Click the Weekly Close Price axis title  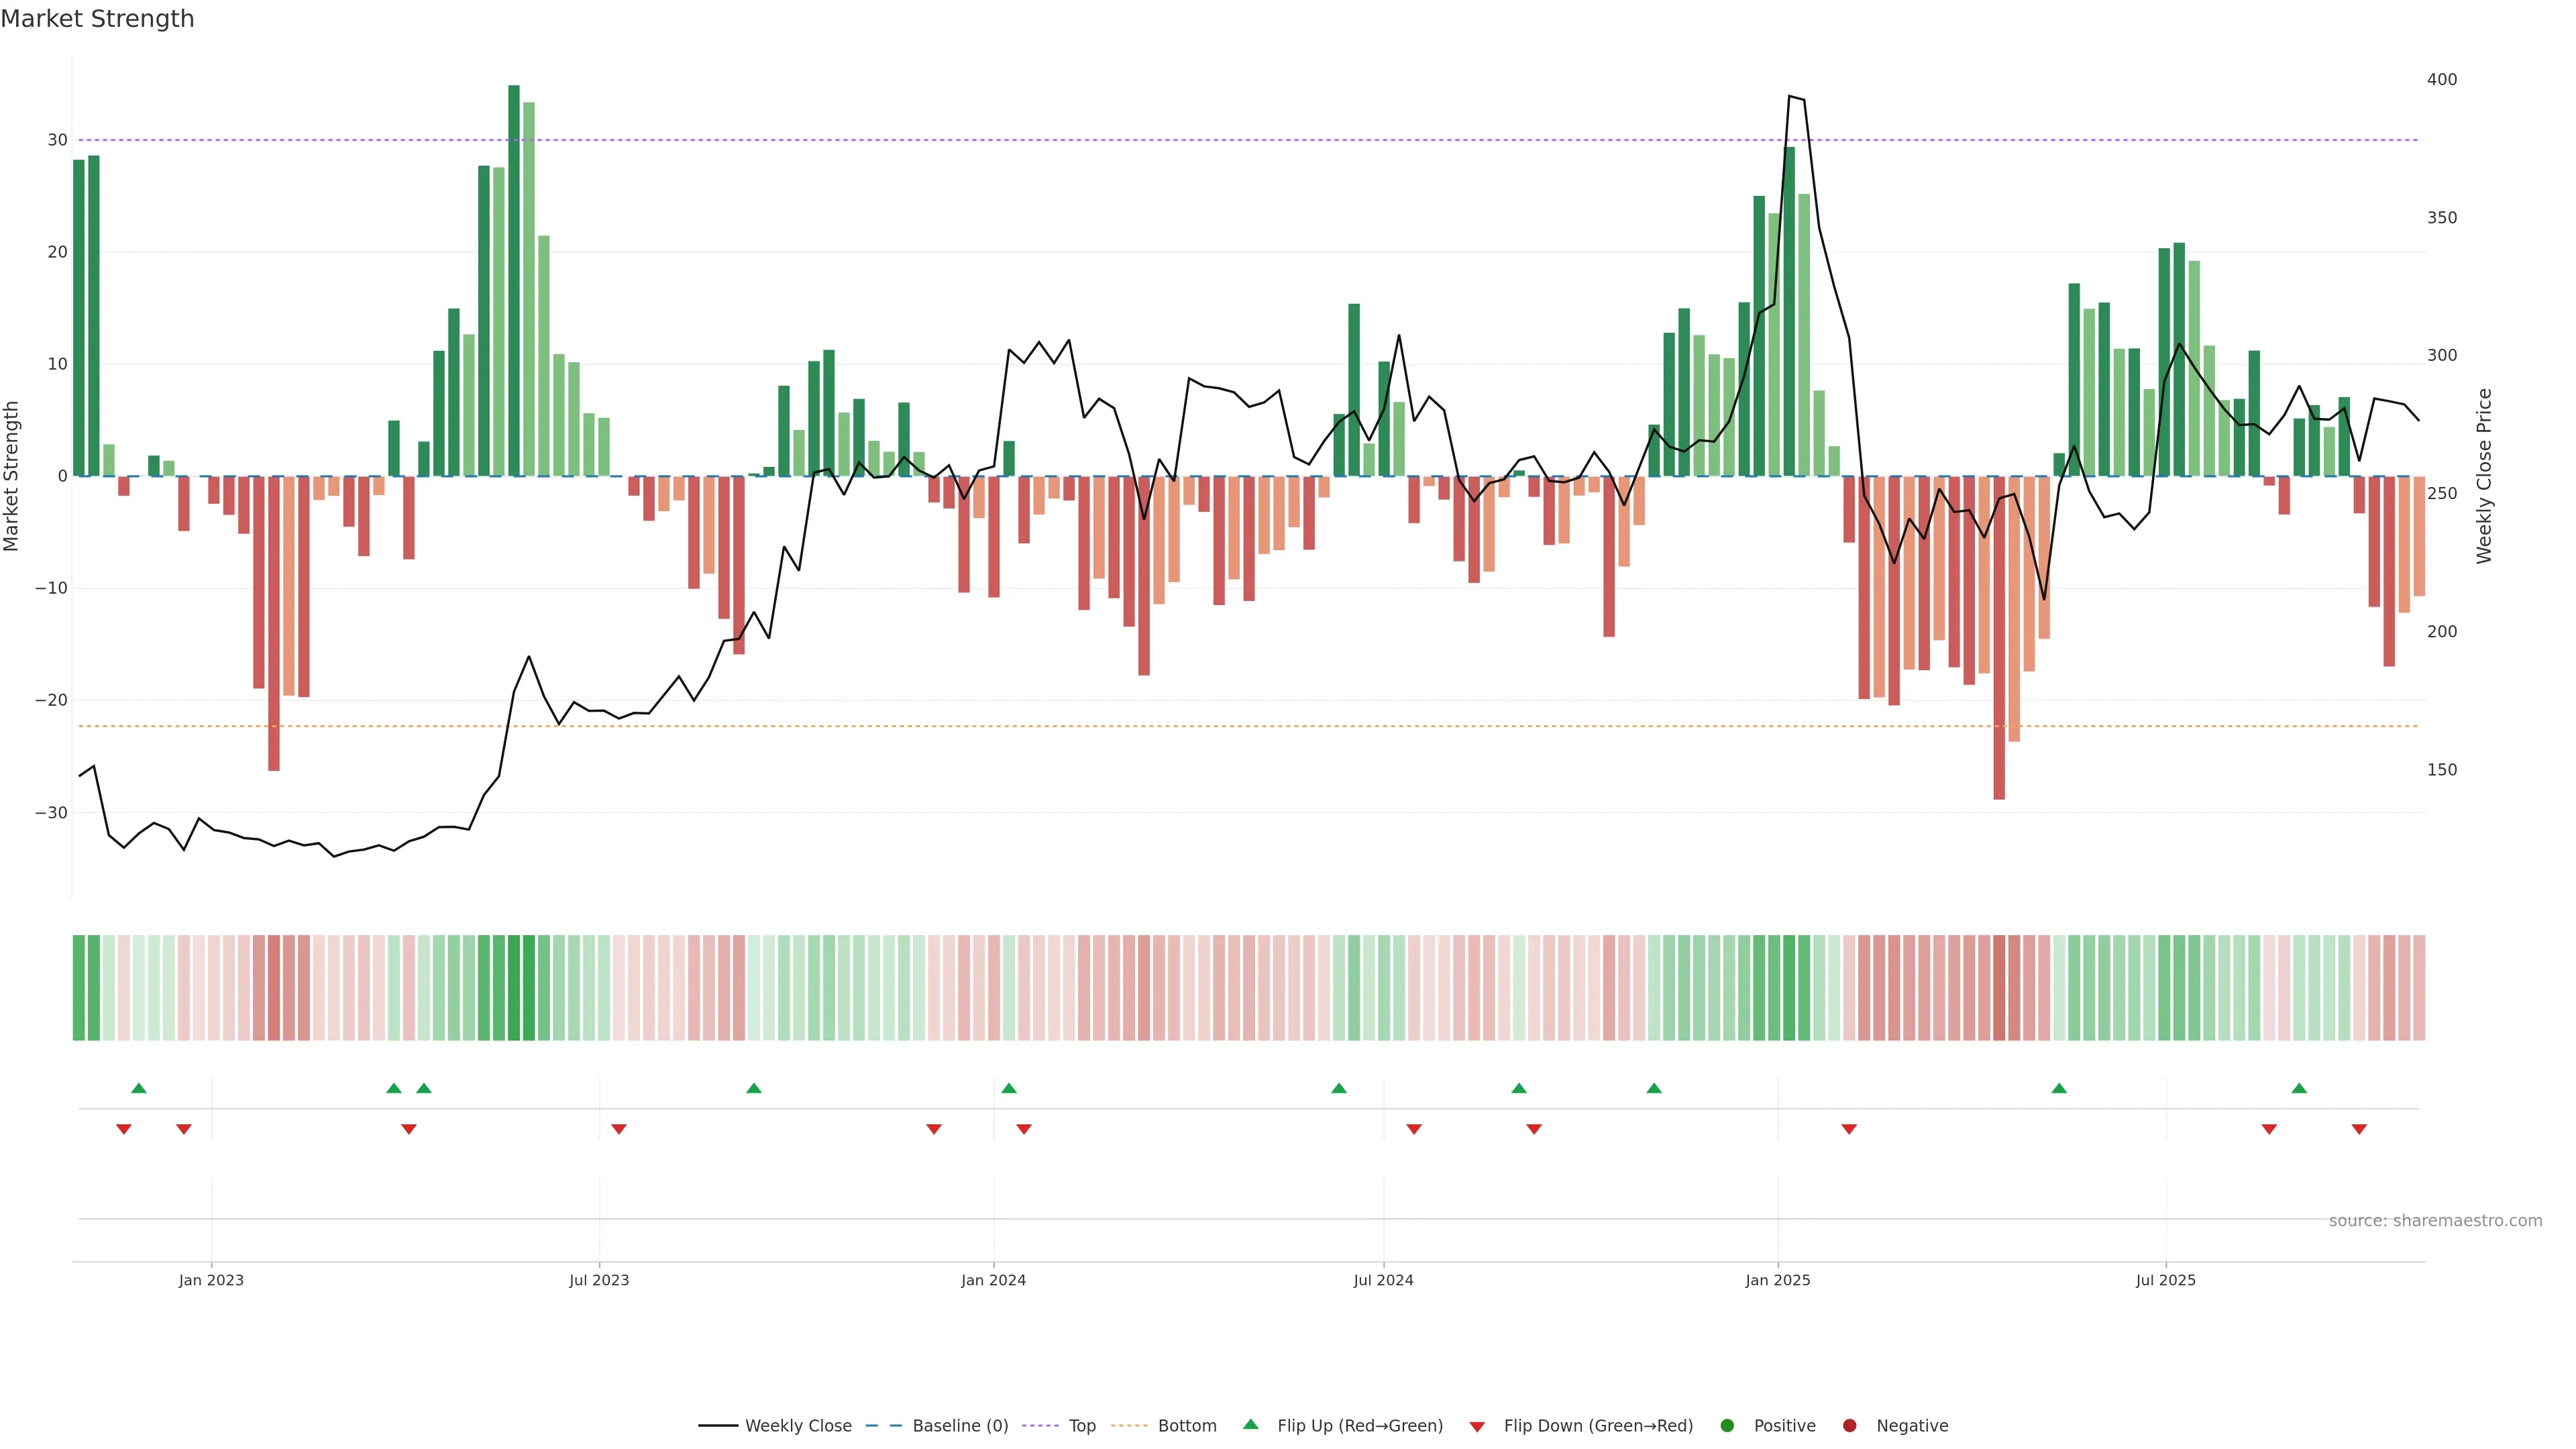[x=2484, y=476]
